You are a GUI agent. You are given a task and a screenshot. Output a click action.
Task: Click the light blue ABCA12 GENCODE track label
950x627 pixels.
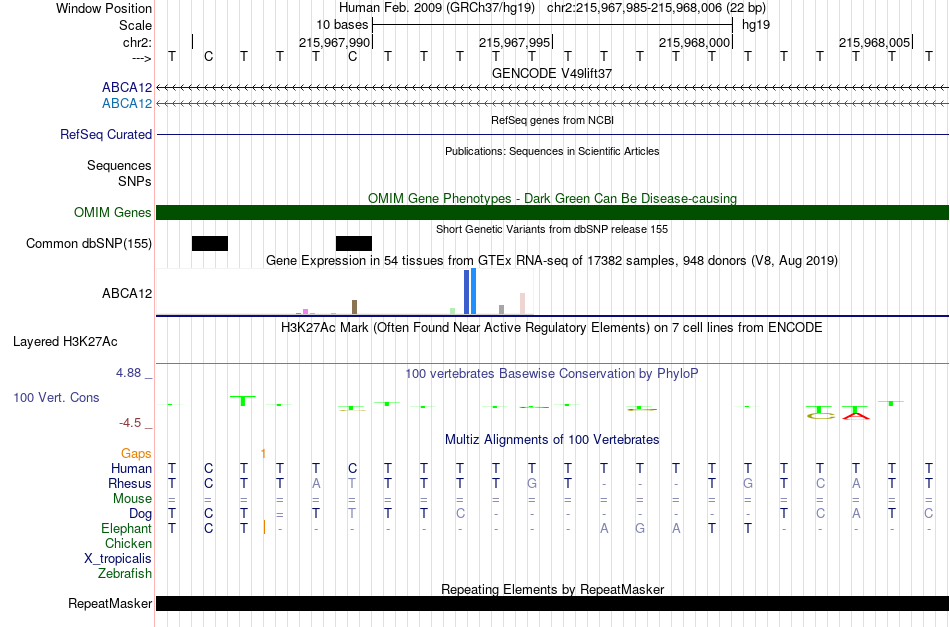pyautogui.click(x=127, y=104)
